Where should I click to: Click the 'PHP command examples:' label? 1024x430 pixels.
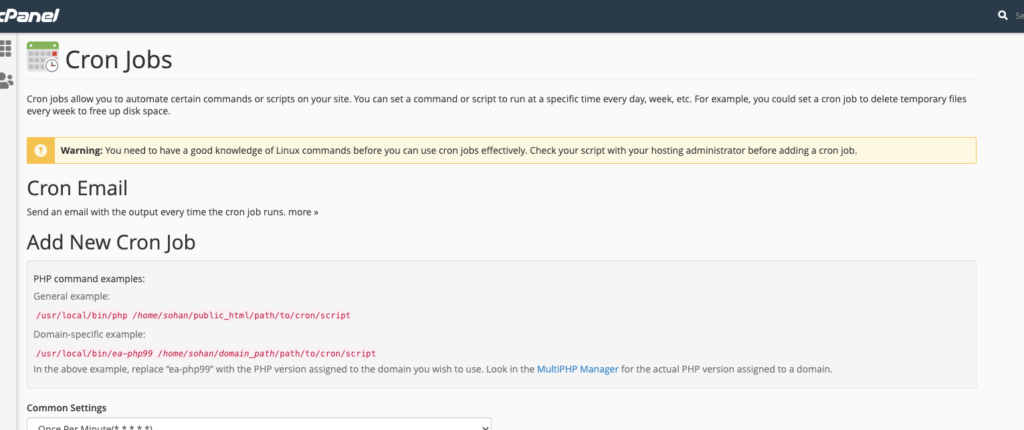[x=89, y=279]
